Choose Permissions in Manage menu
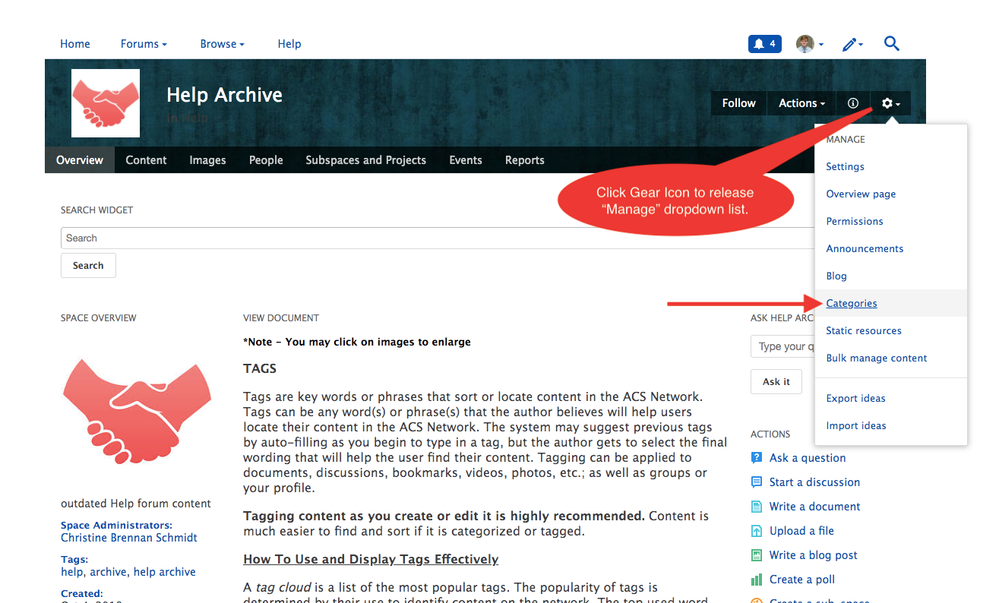This screenshot has height=603, width=999. coord(854,221)
